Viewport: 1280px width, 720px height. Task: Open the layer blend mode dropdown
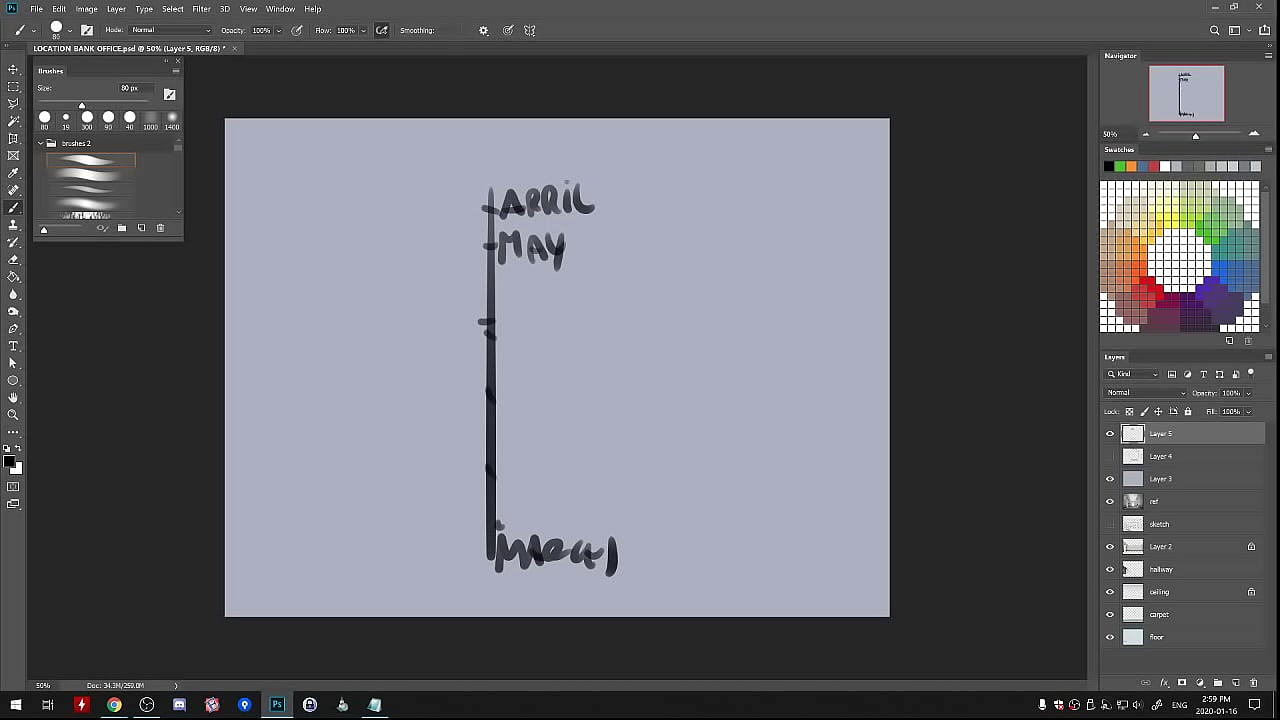[x=1144, y=393]
